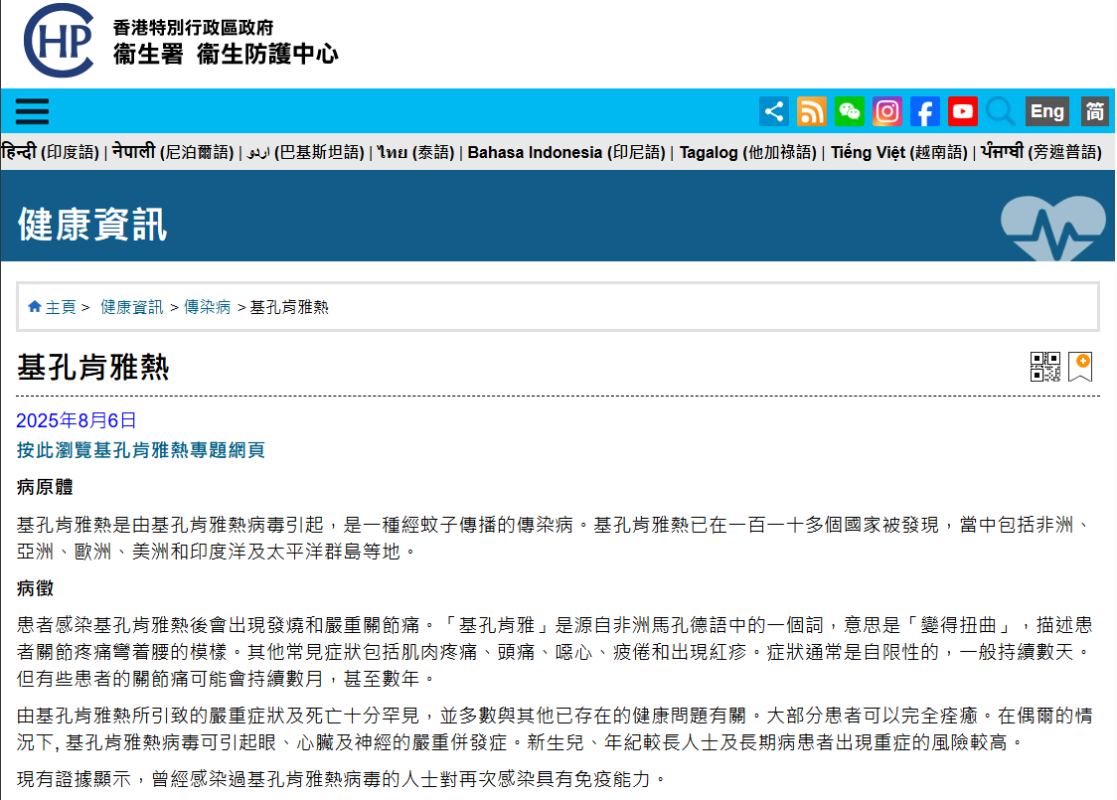Open the Facebook page icon
Screen dimensions: 1117x800
[x=925, y=111]
